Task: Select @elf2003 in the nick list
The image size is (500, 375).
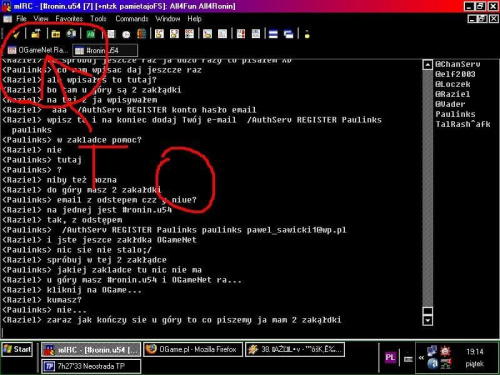Action: click(x=455, y=74)
